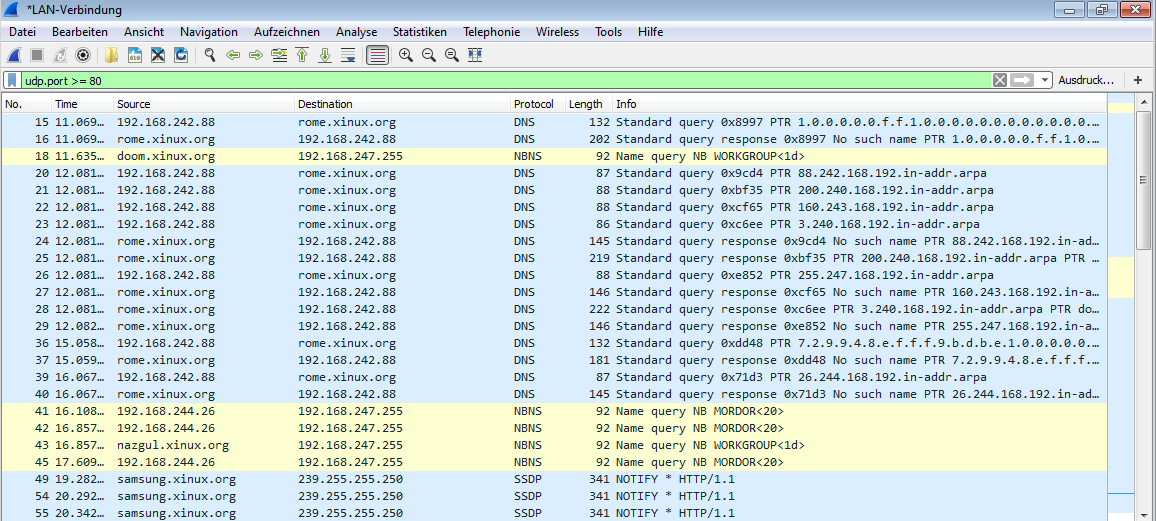Go to a specific packet number
1156x521 pixels.
pos(279,55)
